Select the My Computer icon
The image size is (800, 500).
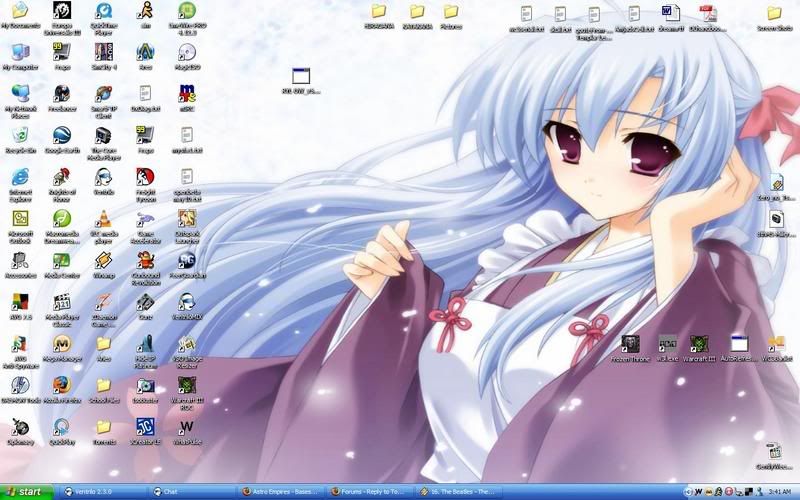[19, 52]
